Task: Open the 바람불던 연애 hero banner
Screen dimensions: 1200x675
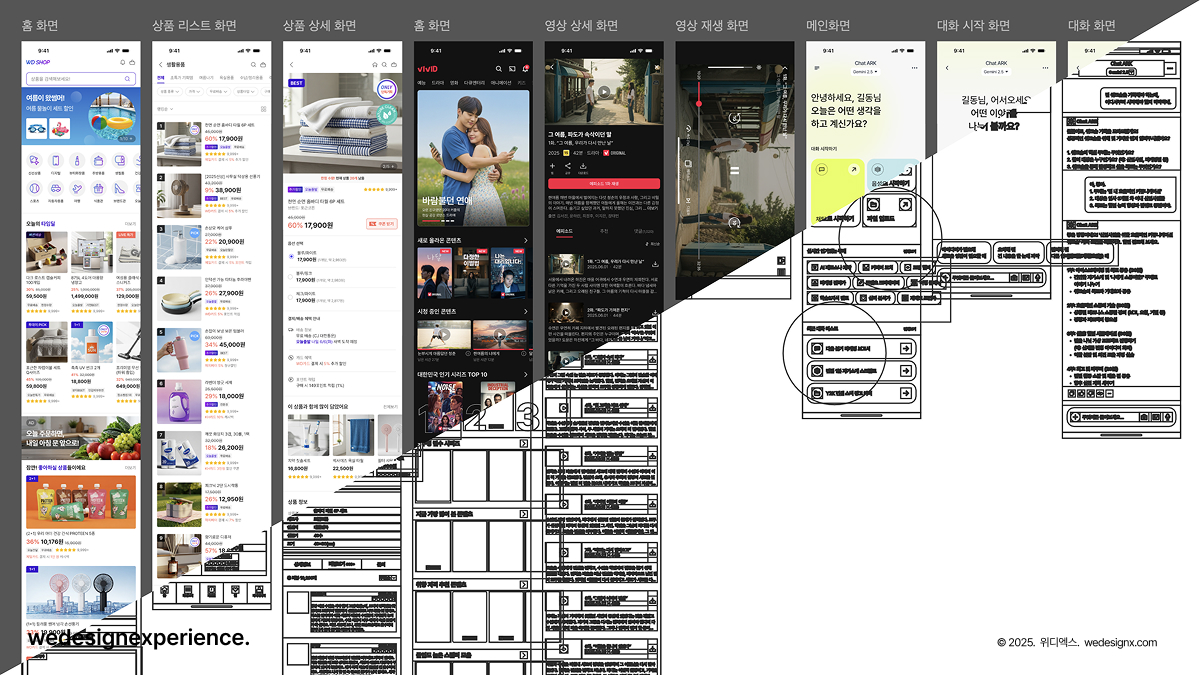Action: coord(473,158)
